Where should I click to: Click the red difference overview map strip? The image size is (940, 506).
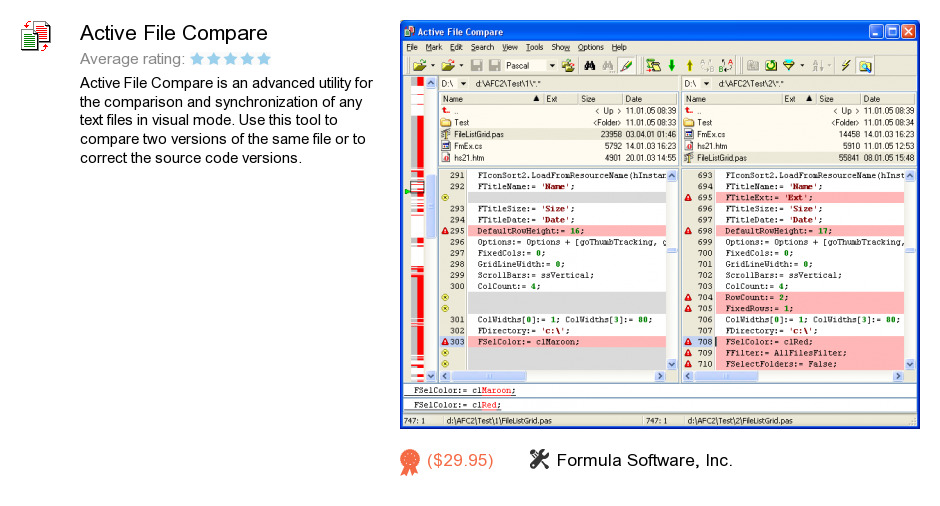[x=417, y=228]
